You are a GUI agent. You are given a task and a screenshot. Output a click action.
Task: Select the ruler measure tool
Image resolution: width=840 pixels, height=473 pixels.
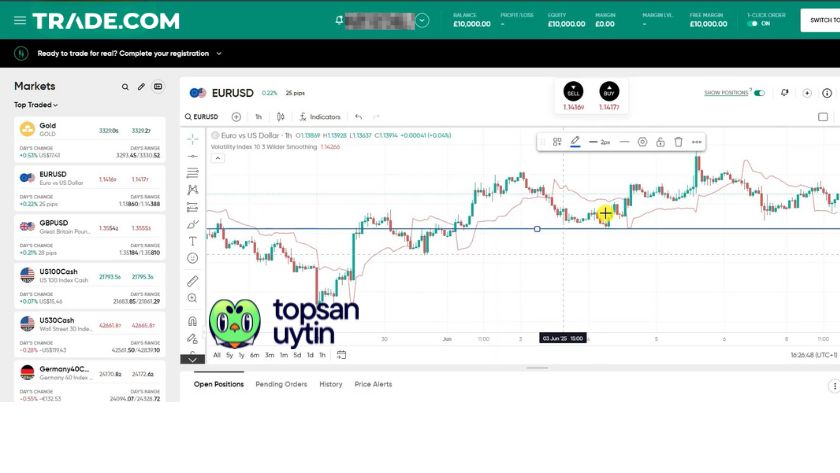(x=192, y=281)
